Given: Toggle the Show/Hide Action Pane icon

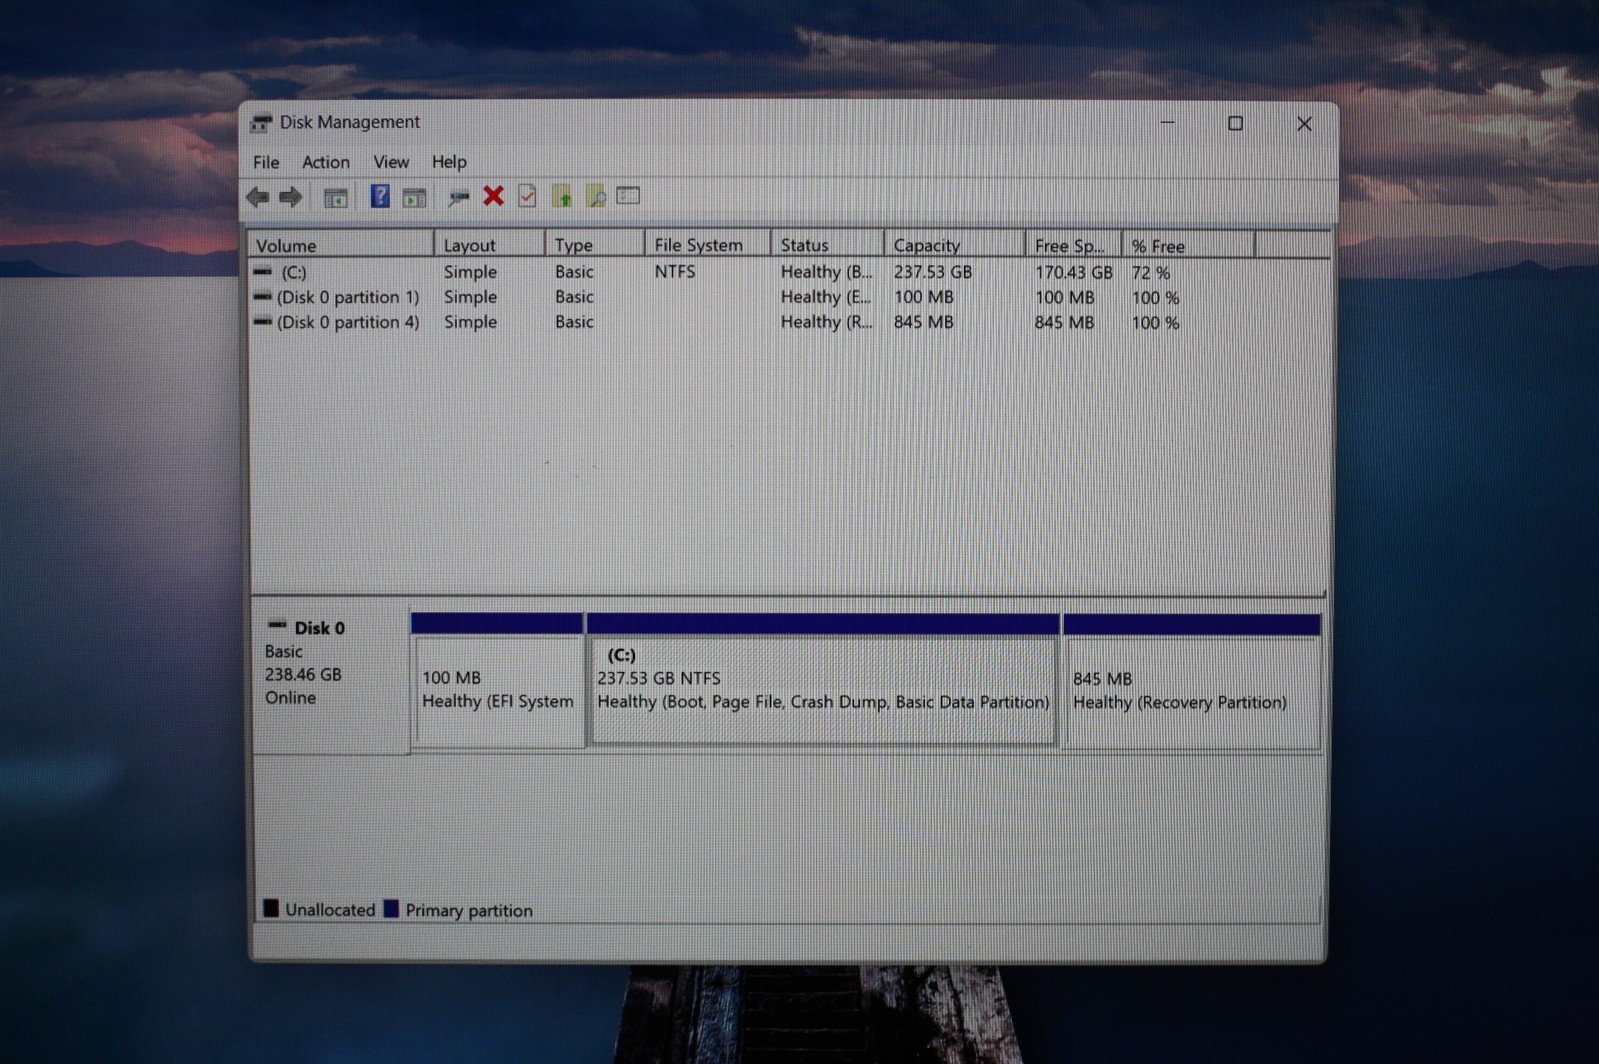Looking at the screenshot, I should tap(414, 197).
